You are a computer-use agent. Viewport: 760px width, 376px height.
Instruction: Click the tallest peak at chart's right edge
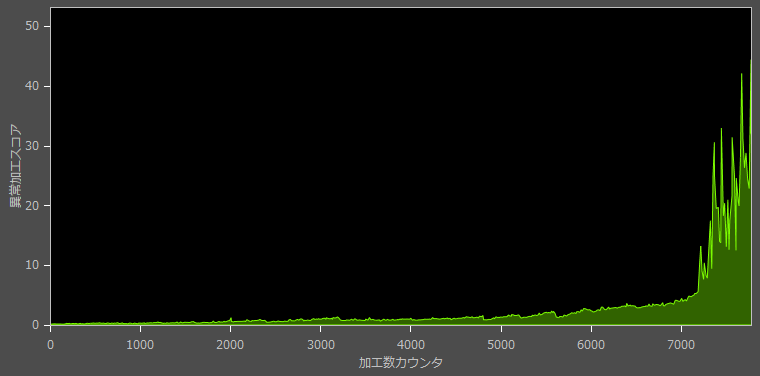point(750,61)
